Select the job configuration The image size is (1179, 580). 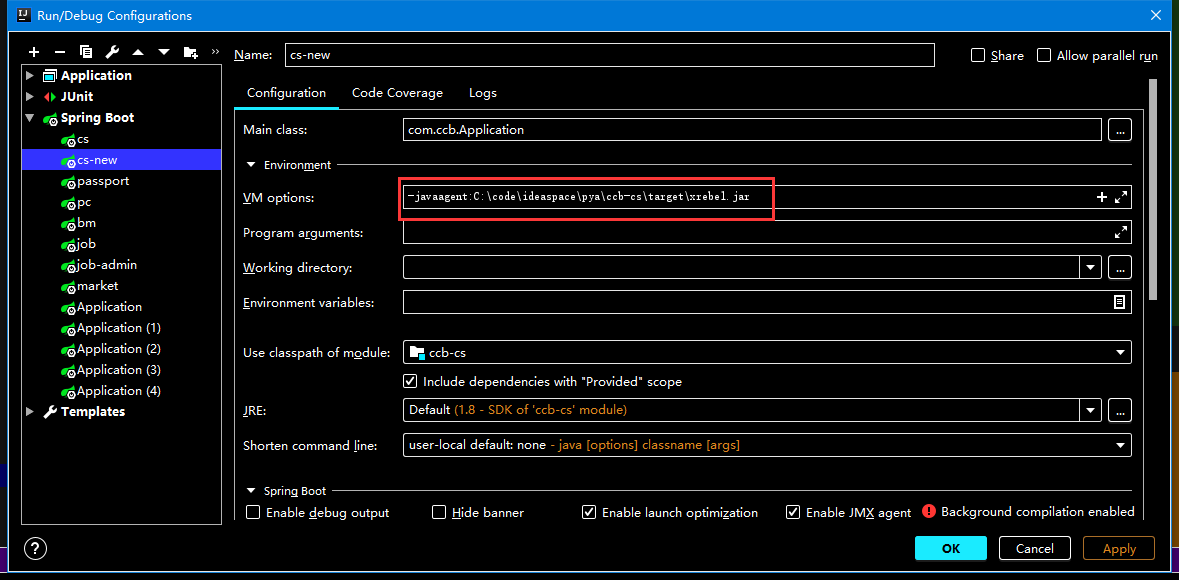pos(86,244)
